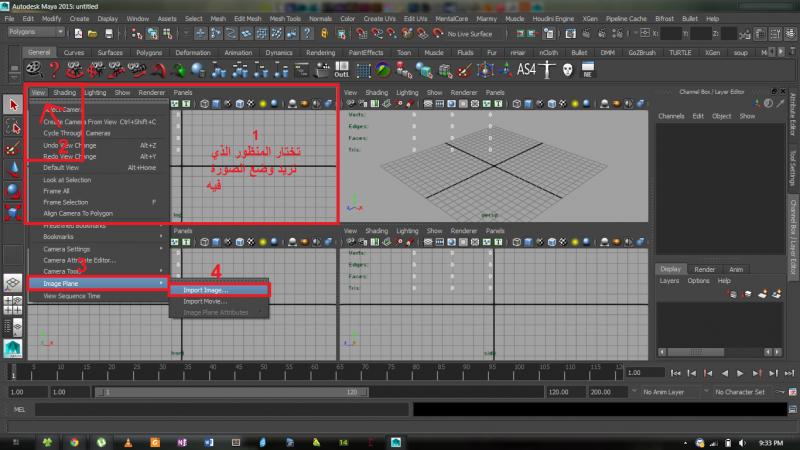Image resolution: width=800 pixels, height=450 pixels.
Task: Open the No Anim Layer dropdown
Action: [x=667, y=392]
